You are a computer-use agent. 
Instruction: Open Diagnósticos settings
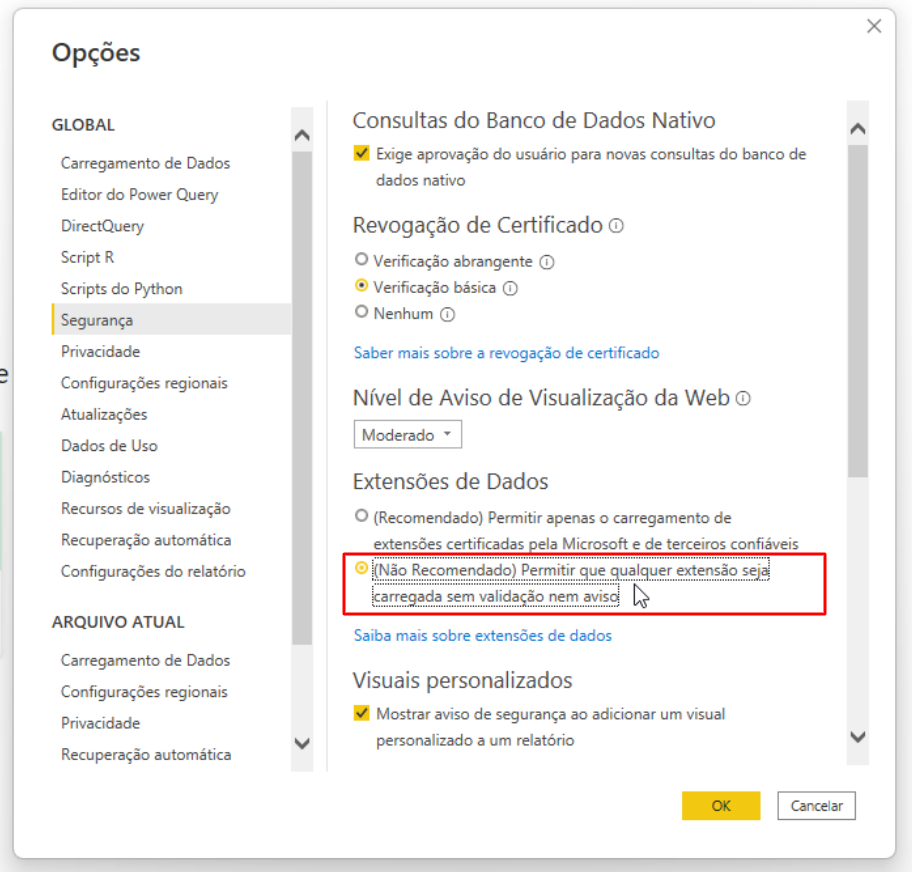click(105, 478)
